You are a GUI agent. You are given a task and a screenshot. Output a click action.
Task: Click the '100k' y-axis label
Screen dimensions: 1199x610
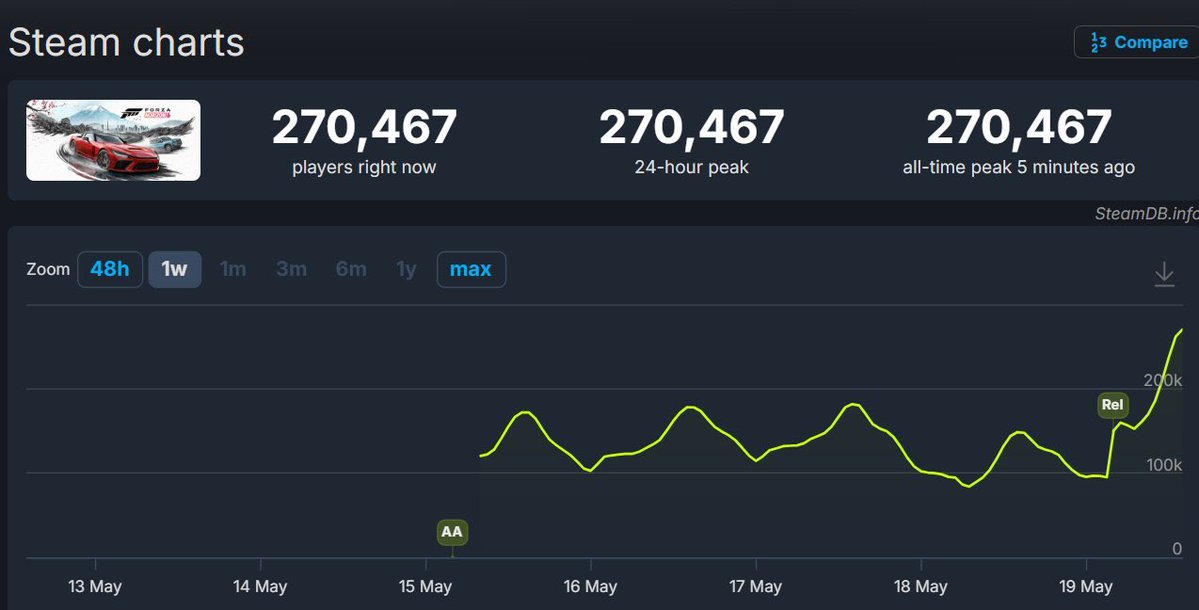(1164, 465)
